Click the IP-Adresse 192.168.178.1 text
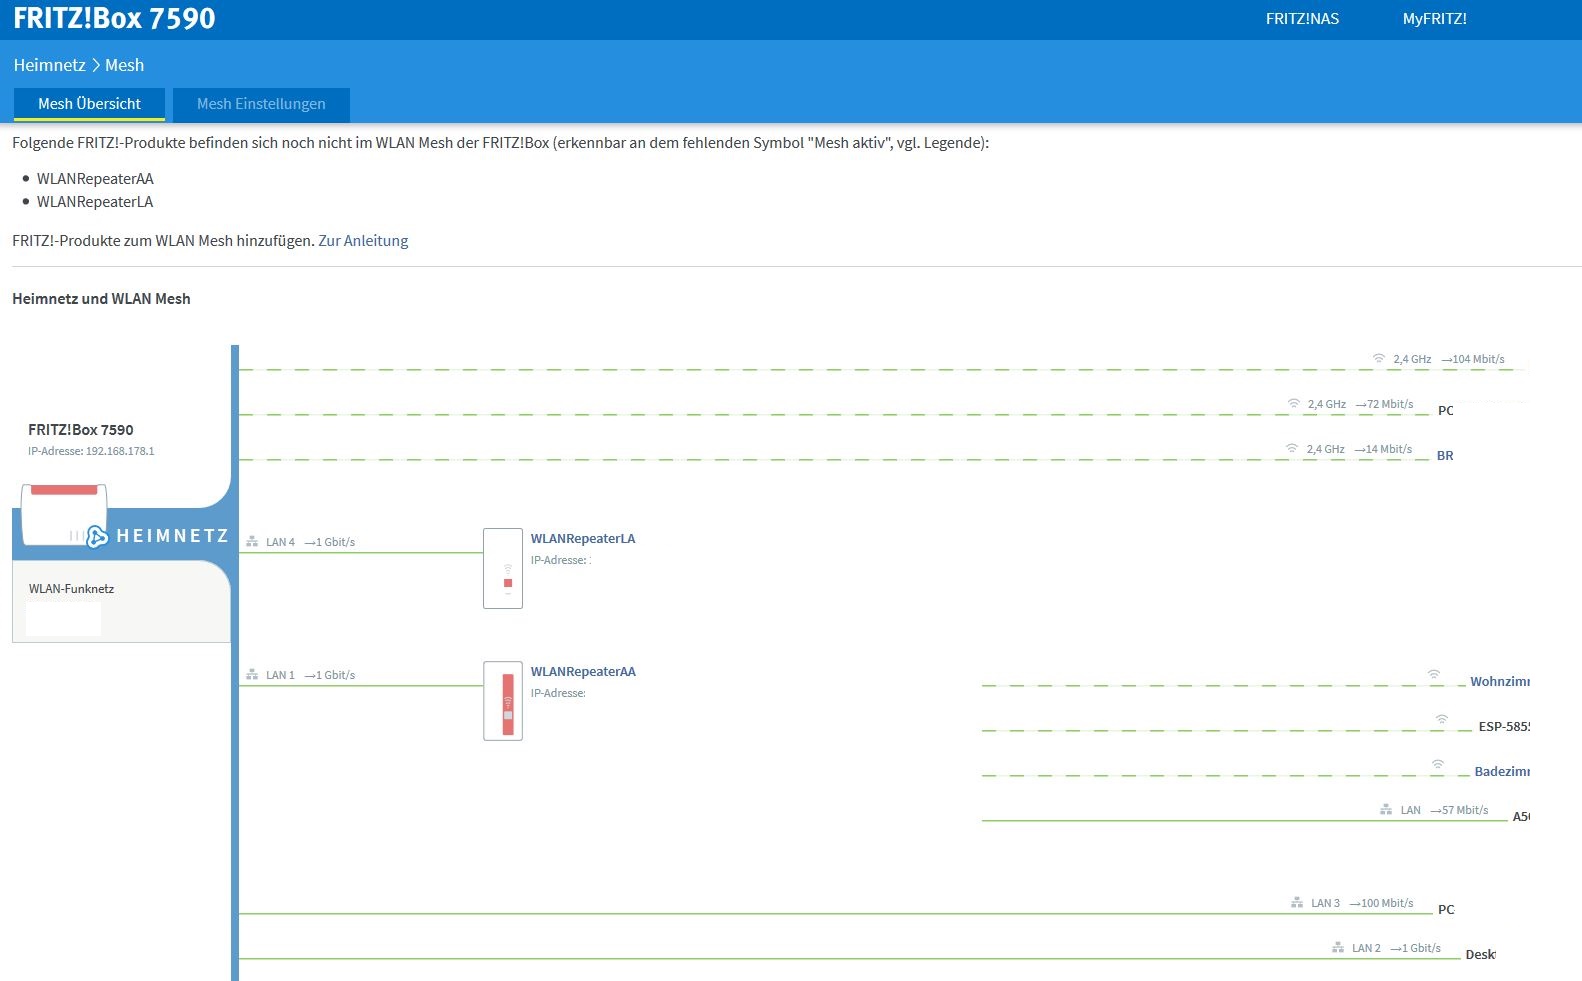Viewport: 1582px width, 981px height. [x=91, y=451]
